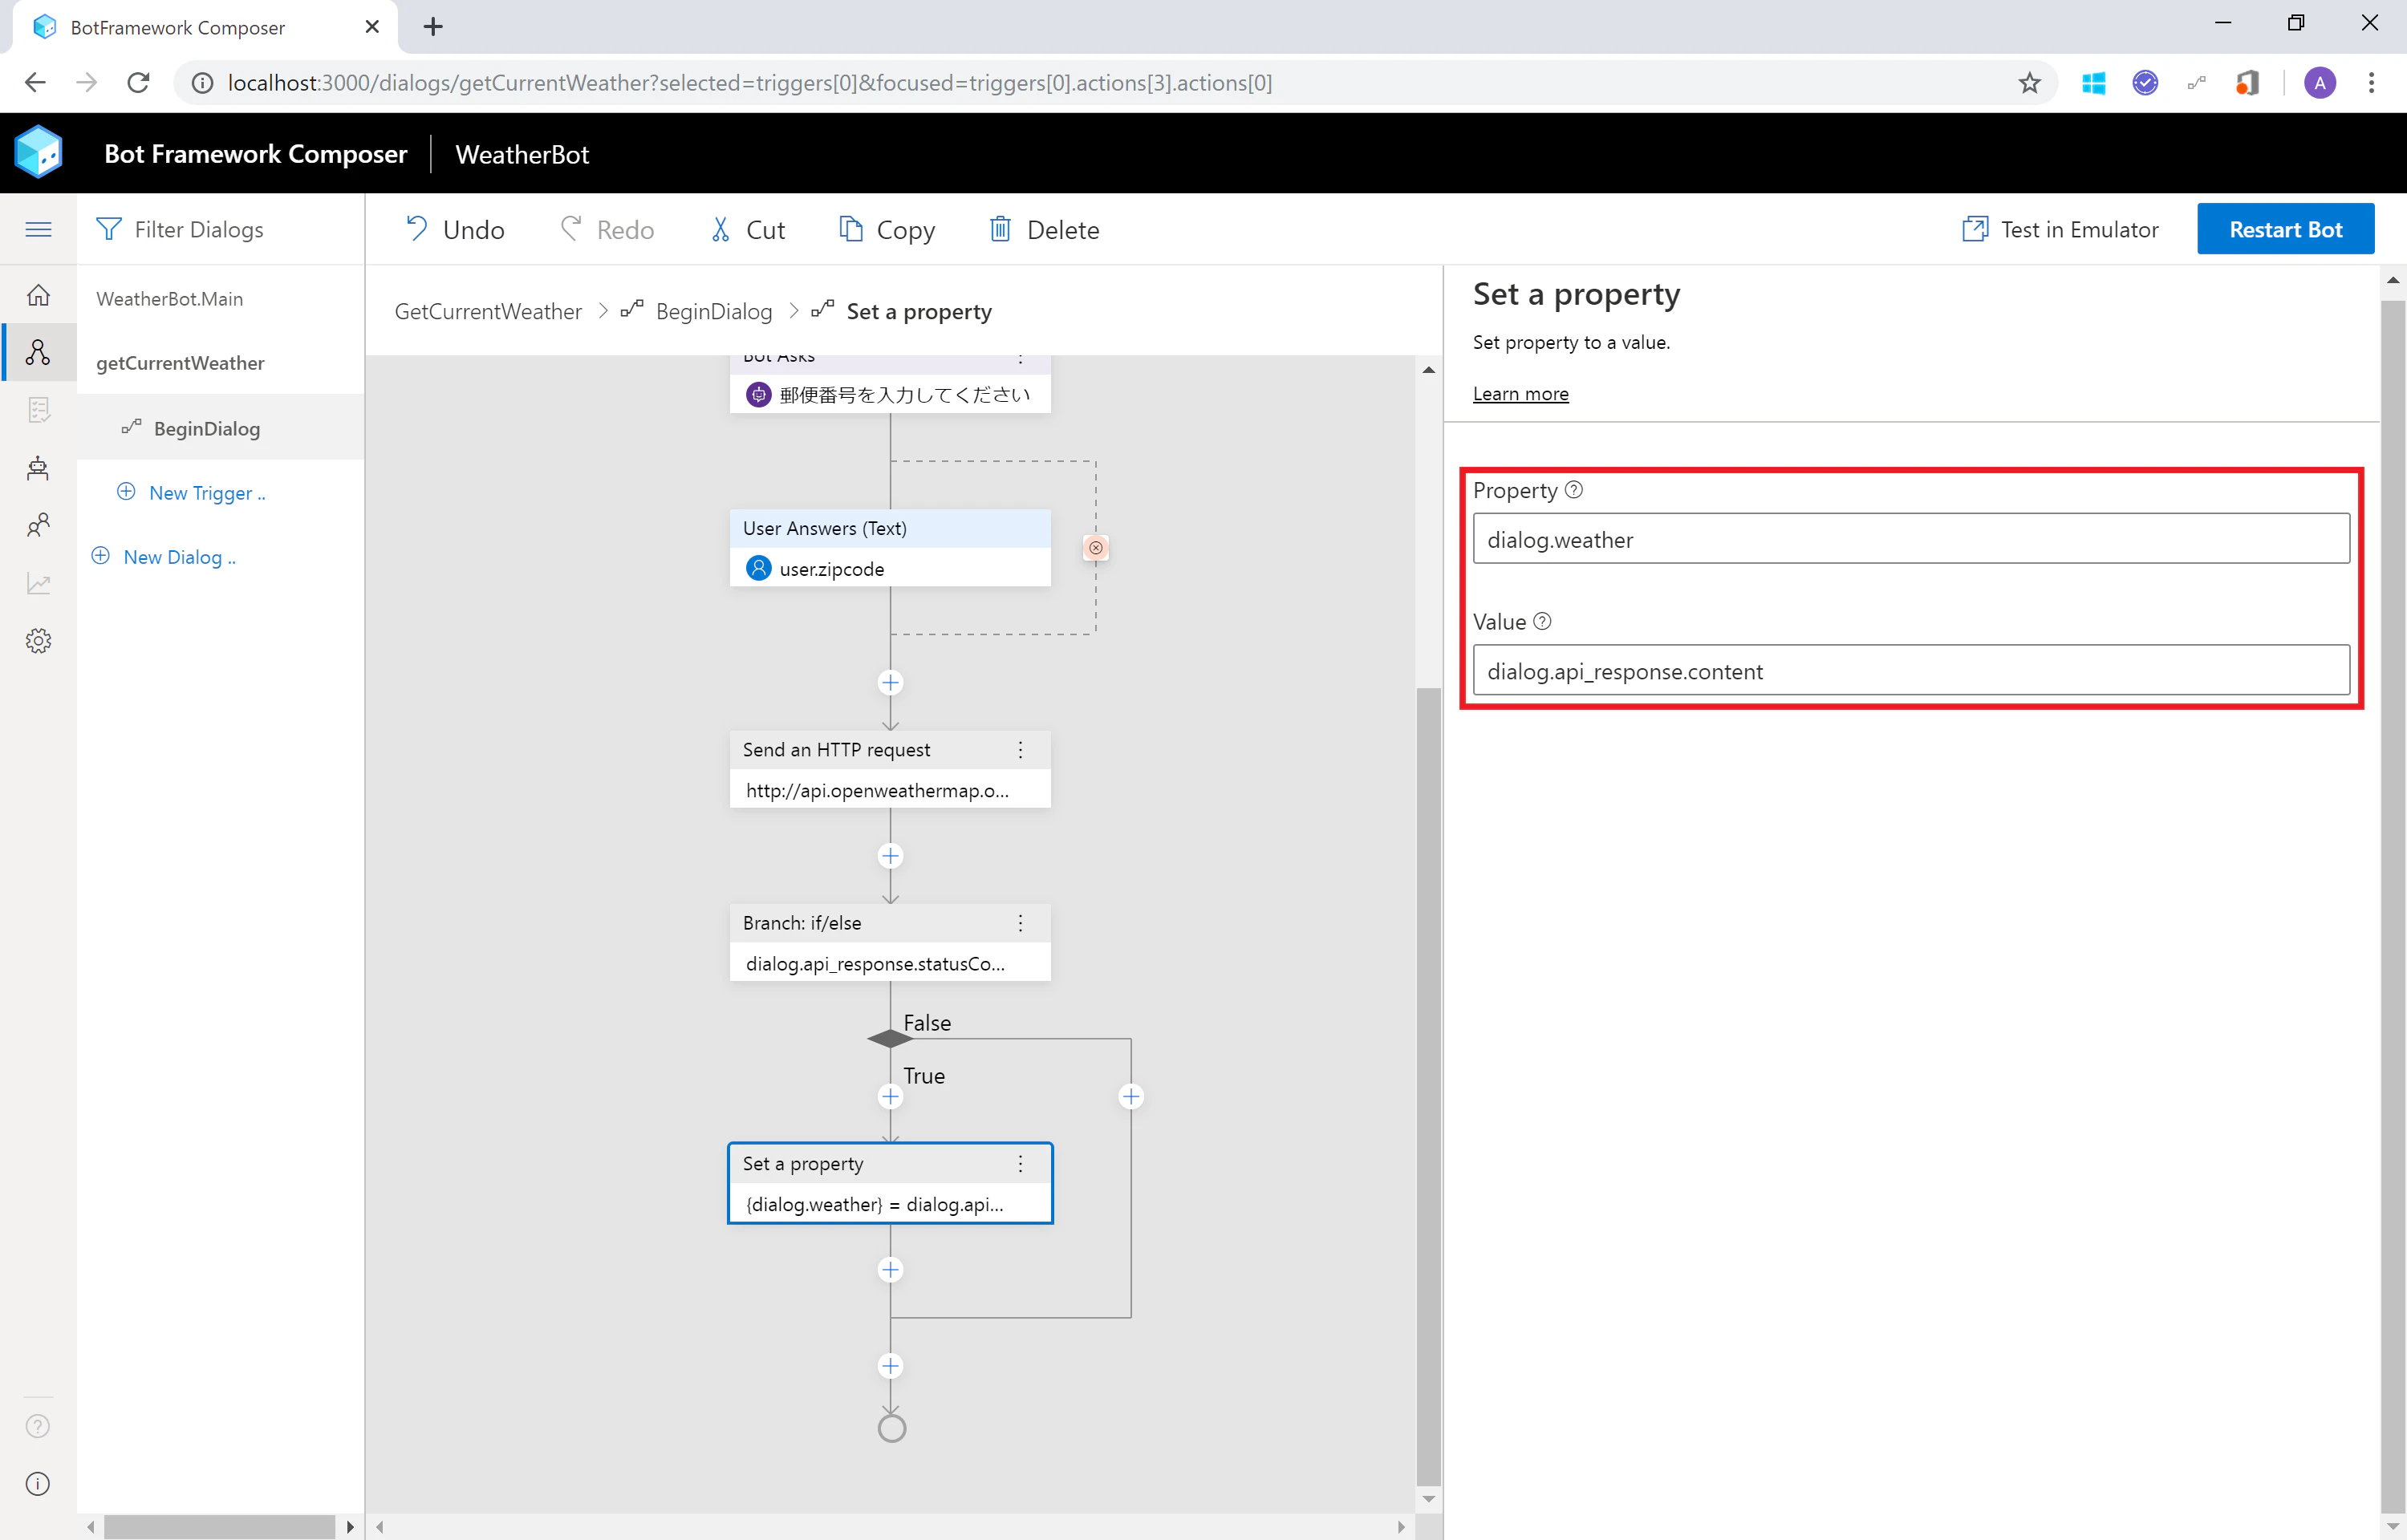
Task: Open the info icon at sidebar bottom
Action: pyautogui.click(x=38, y=1484)
